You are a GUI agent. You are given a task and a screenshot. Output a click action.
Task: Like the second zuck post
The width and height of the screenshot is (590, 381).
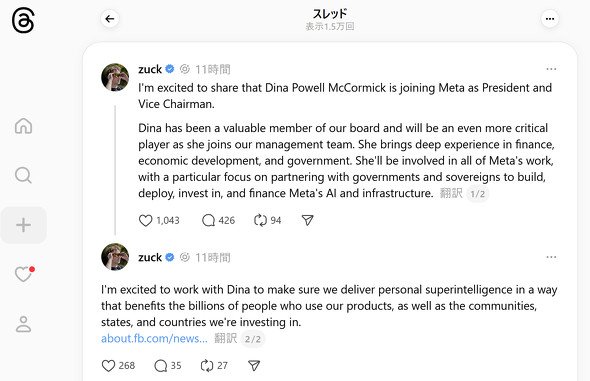tap(108, 366)
